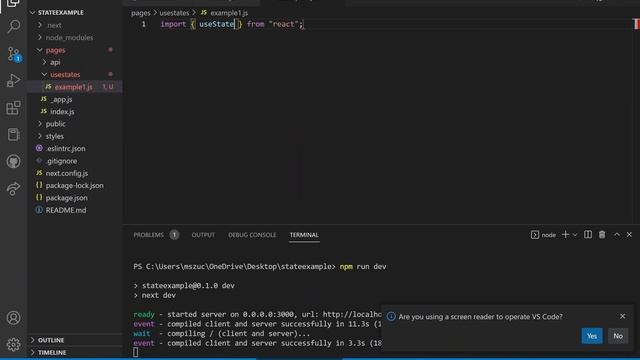This screenshot has width=640, height=360.
Task: Switch to the PROBLEMS tab
Action: pos(149,235)
